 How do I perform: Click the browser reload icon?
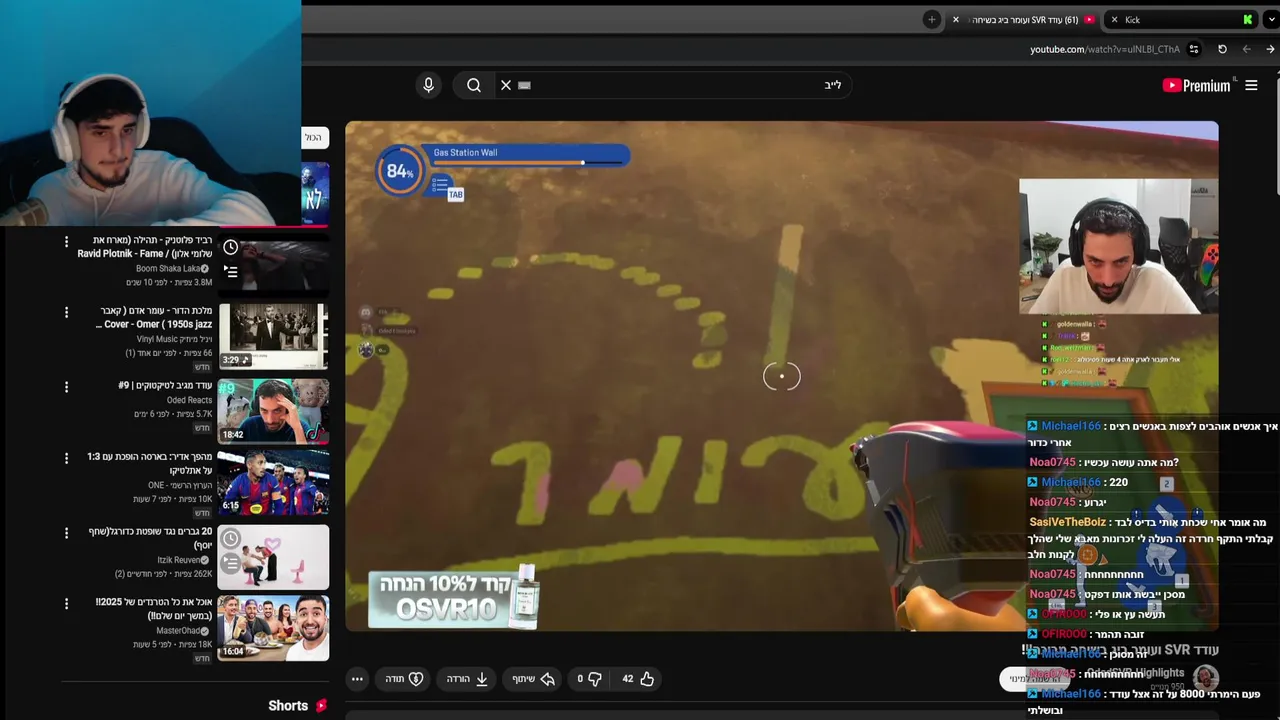(1222, 49)
